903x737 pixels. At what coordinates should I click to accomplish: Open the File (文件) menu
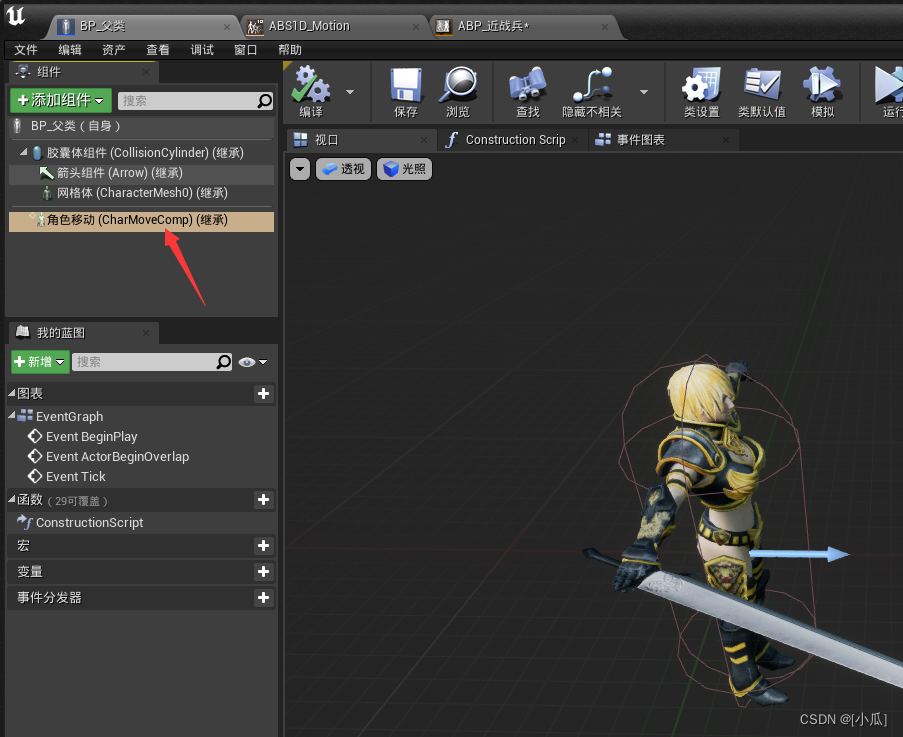click(26, 50)
